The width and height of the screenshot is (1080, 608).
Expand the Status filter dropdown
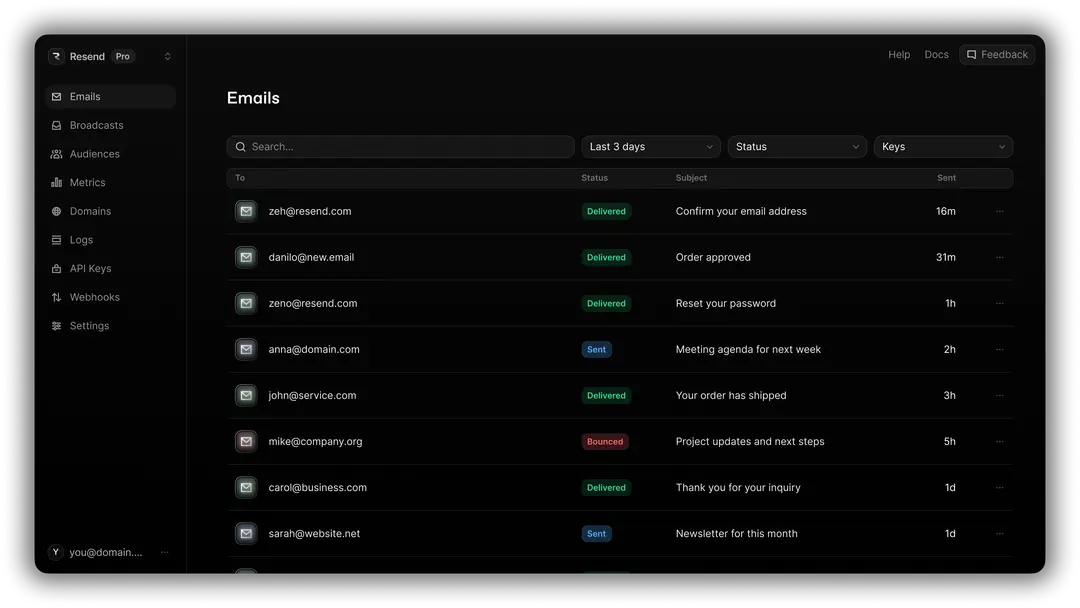(796, 146)
